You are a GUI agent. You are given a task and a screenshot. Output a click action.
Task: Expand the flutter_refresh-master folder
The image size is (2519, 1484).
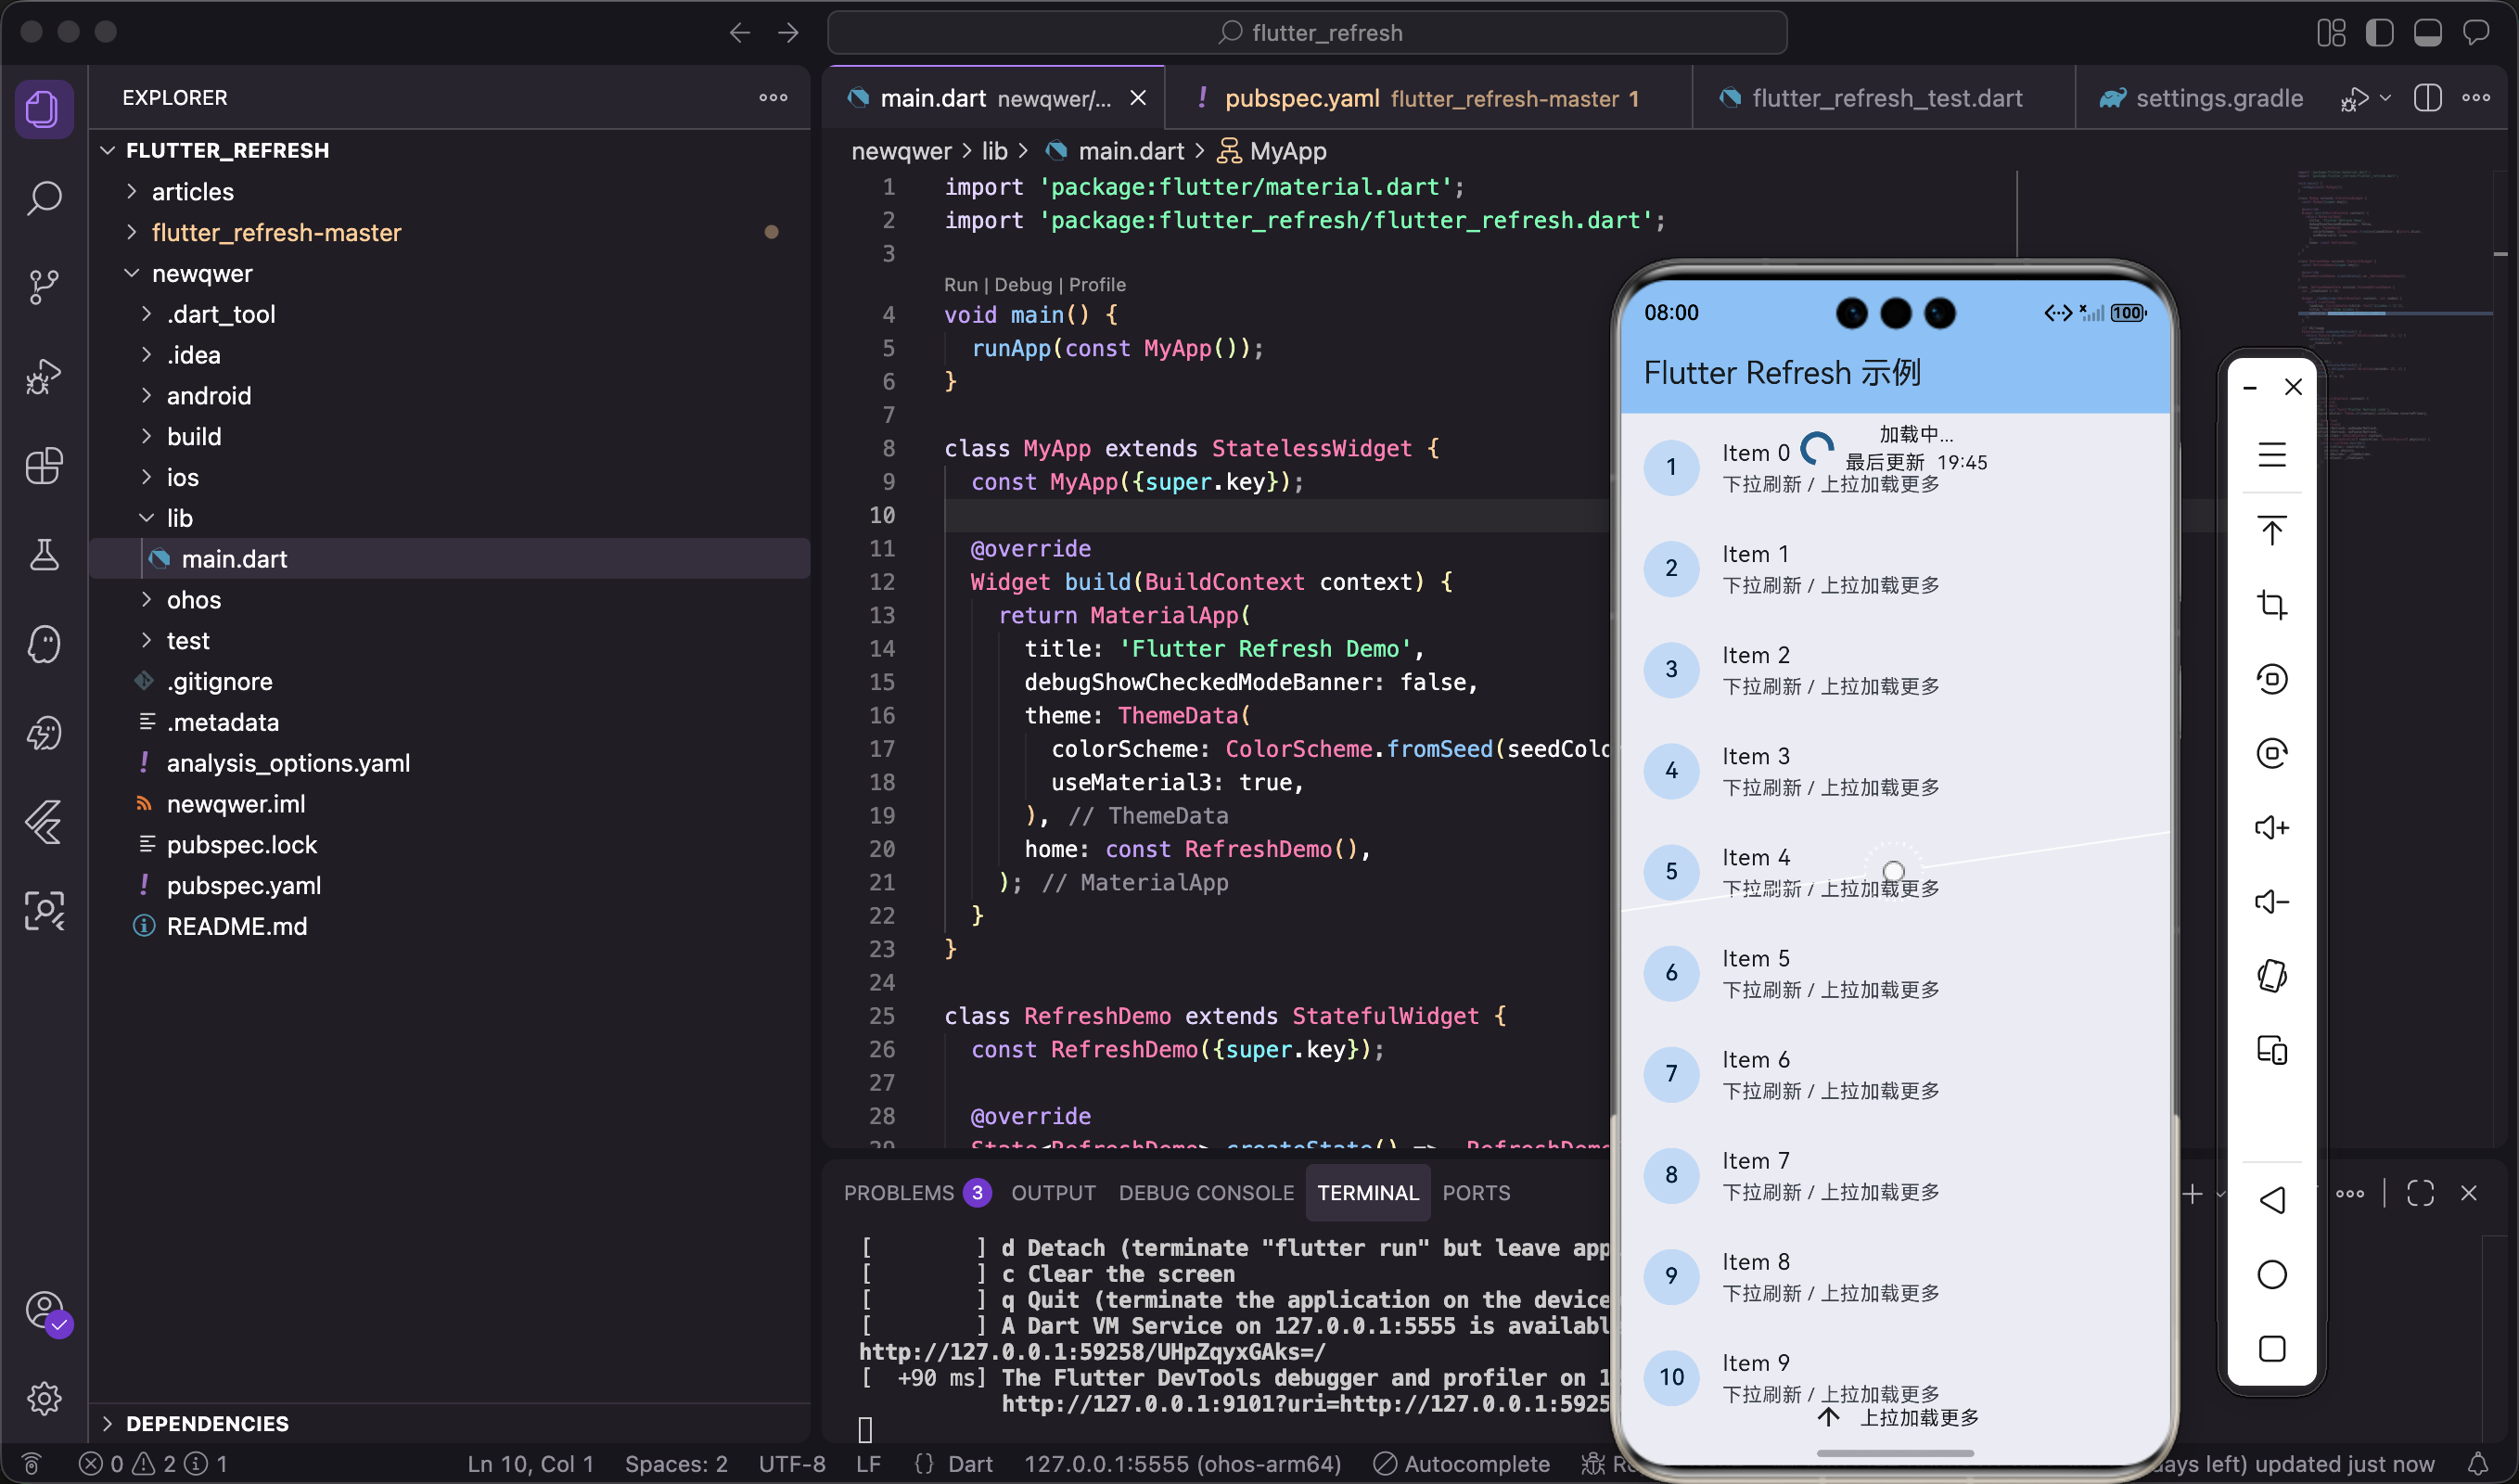(276, 232)
